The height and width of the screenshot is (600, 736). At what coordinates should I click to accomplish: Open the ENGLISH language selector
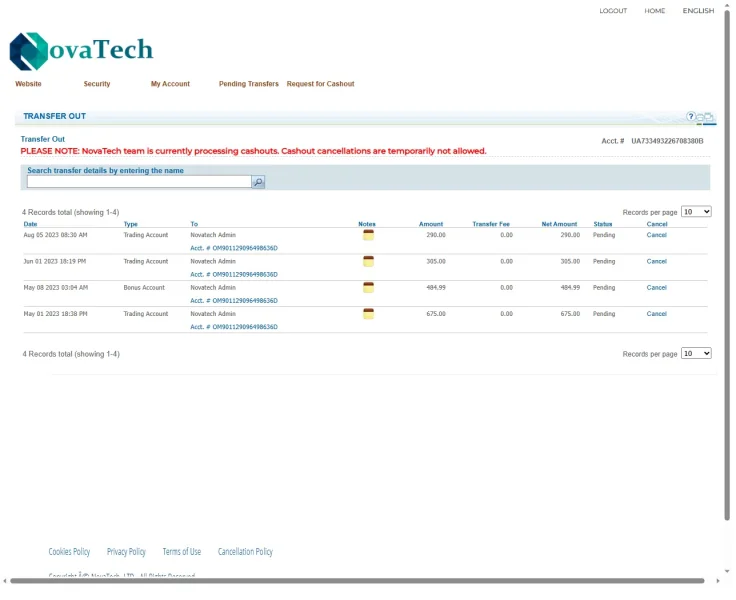698,11
